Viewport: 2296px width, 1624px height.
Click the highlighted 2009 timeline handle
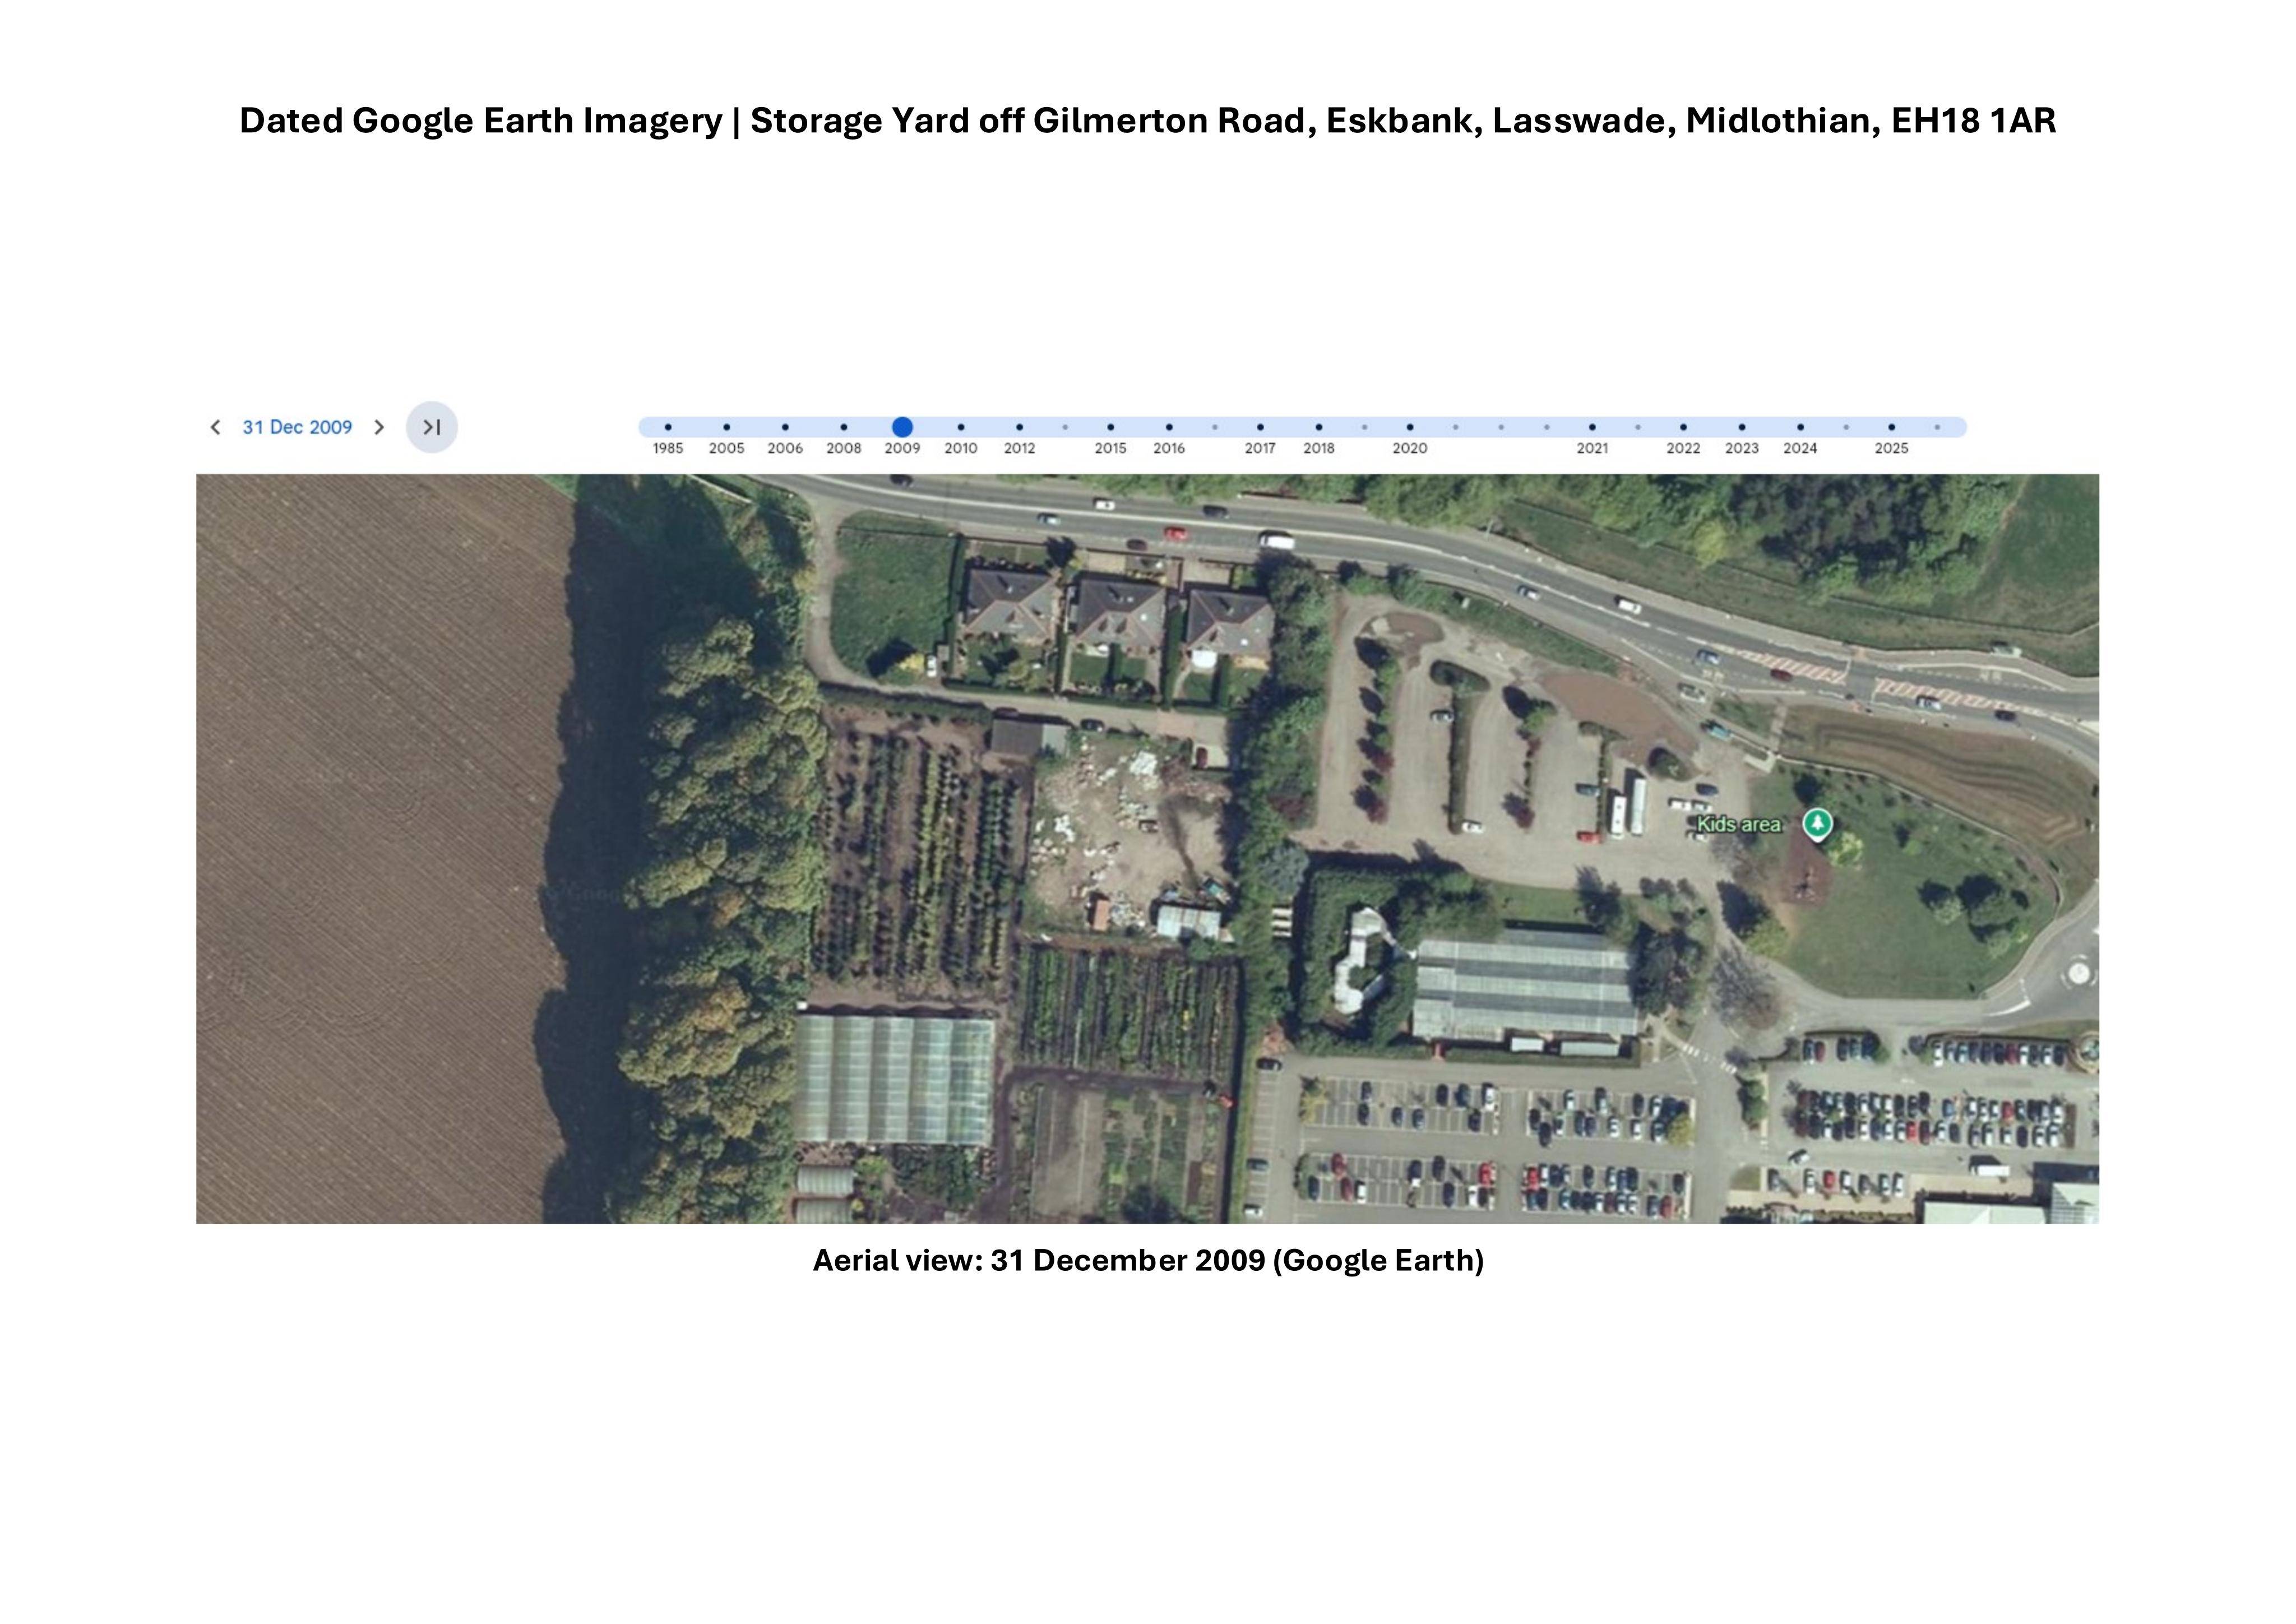click(x=902, y=427)
